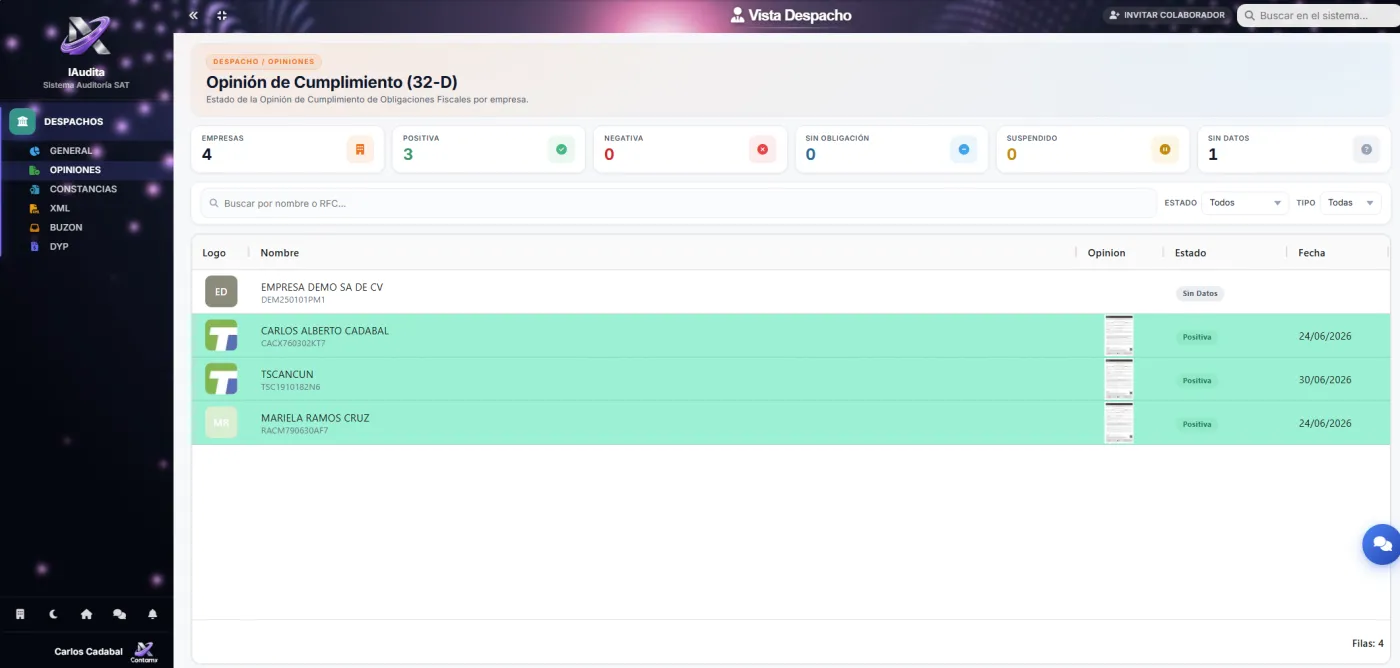Sort by the Opinion column header
The height and width of the screenshot is (668, 1400).
(1107, 253)
